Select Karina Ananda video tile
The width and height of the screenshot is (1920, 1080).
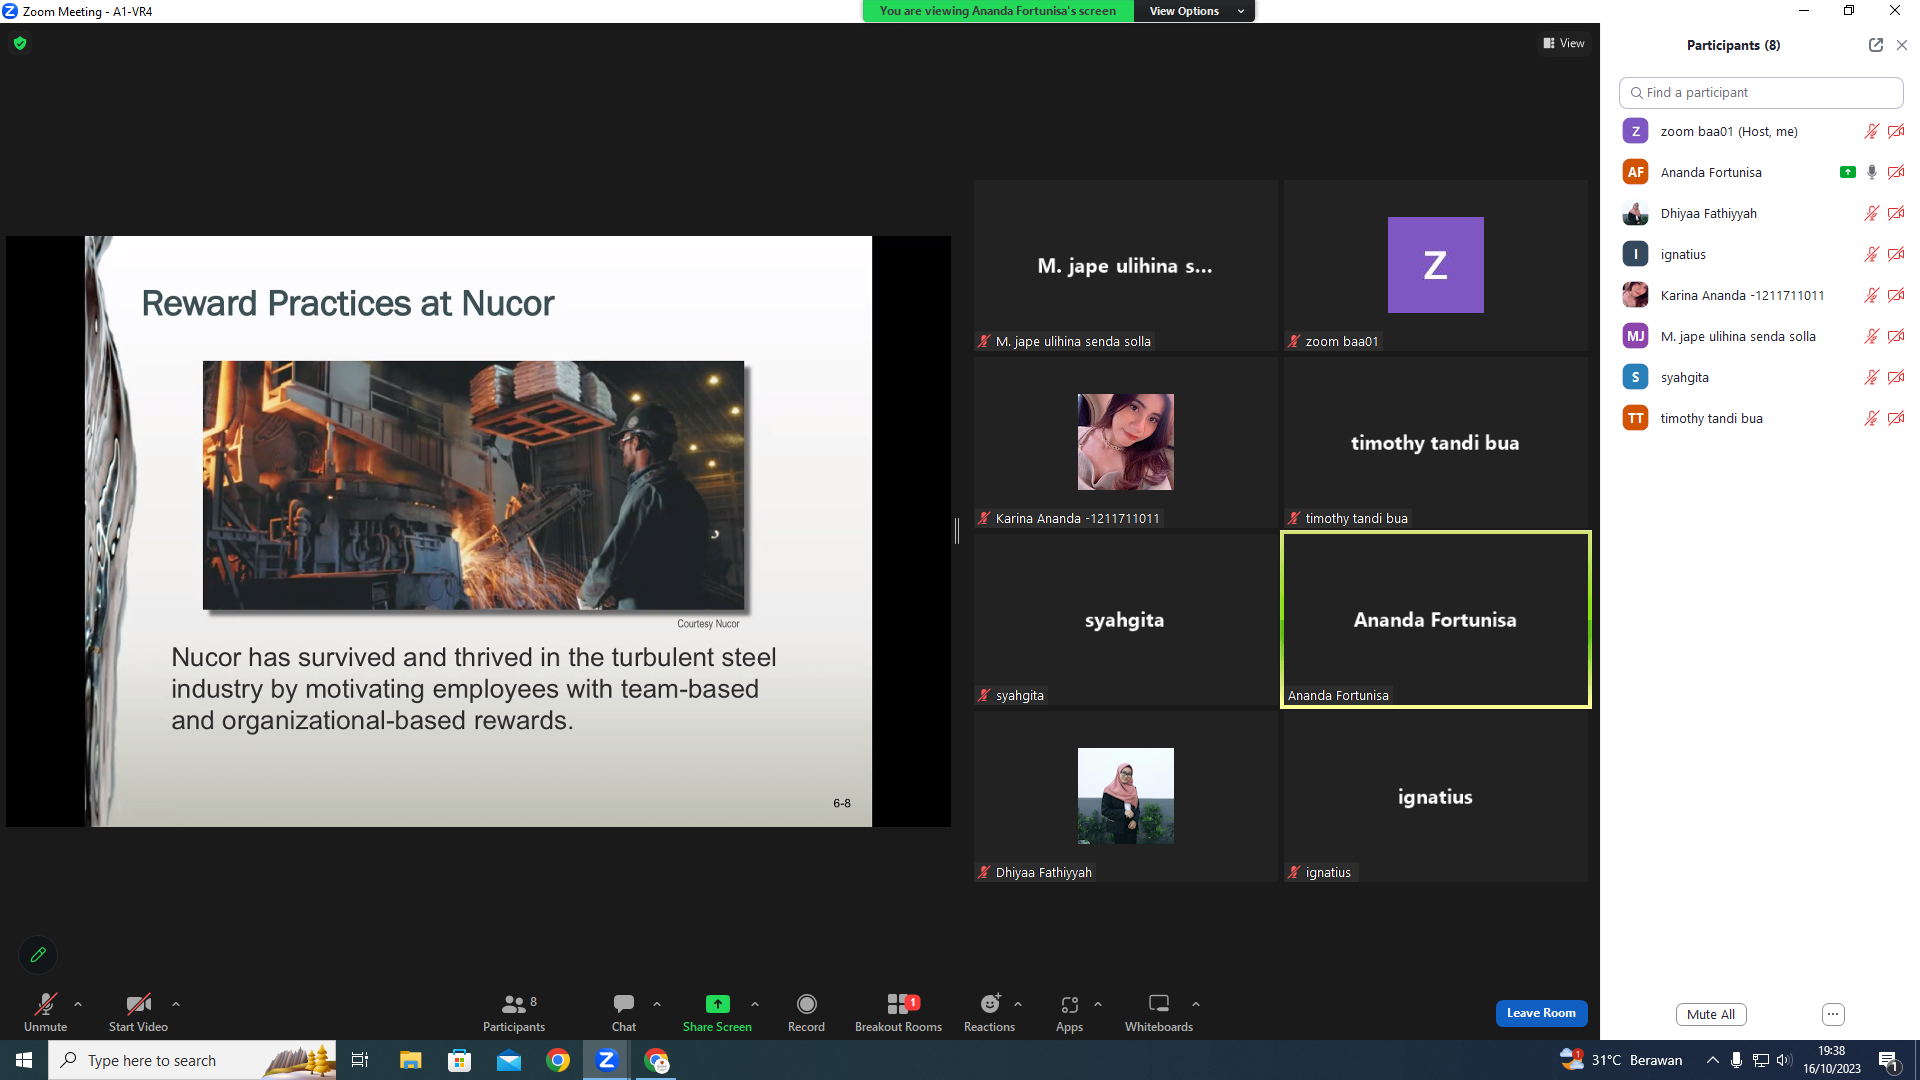pos(1125,442)
